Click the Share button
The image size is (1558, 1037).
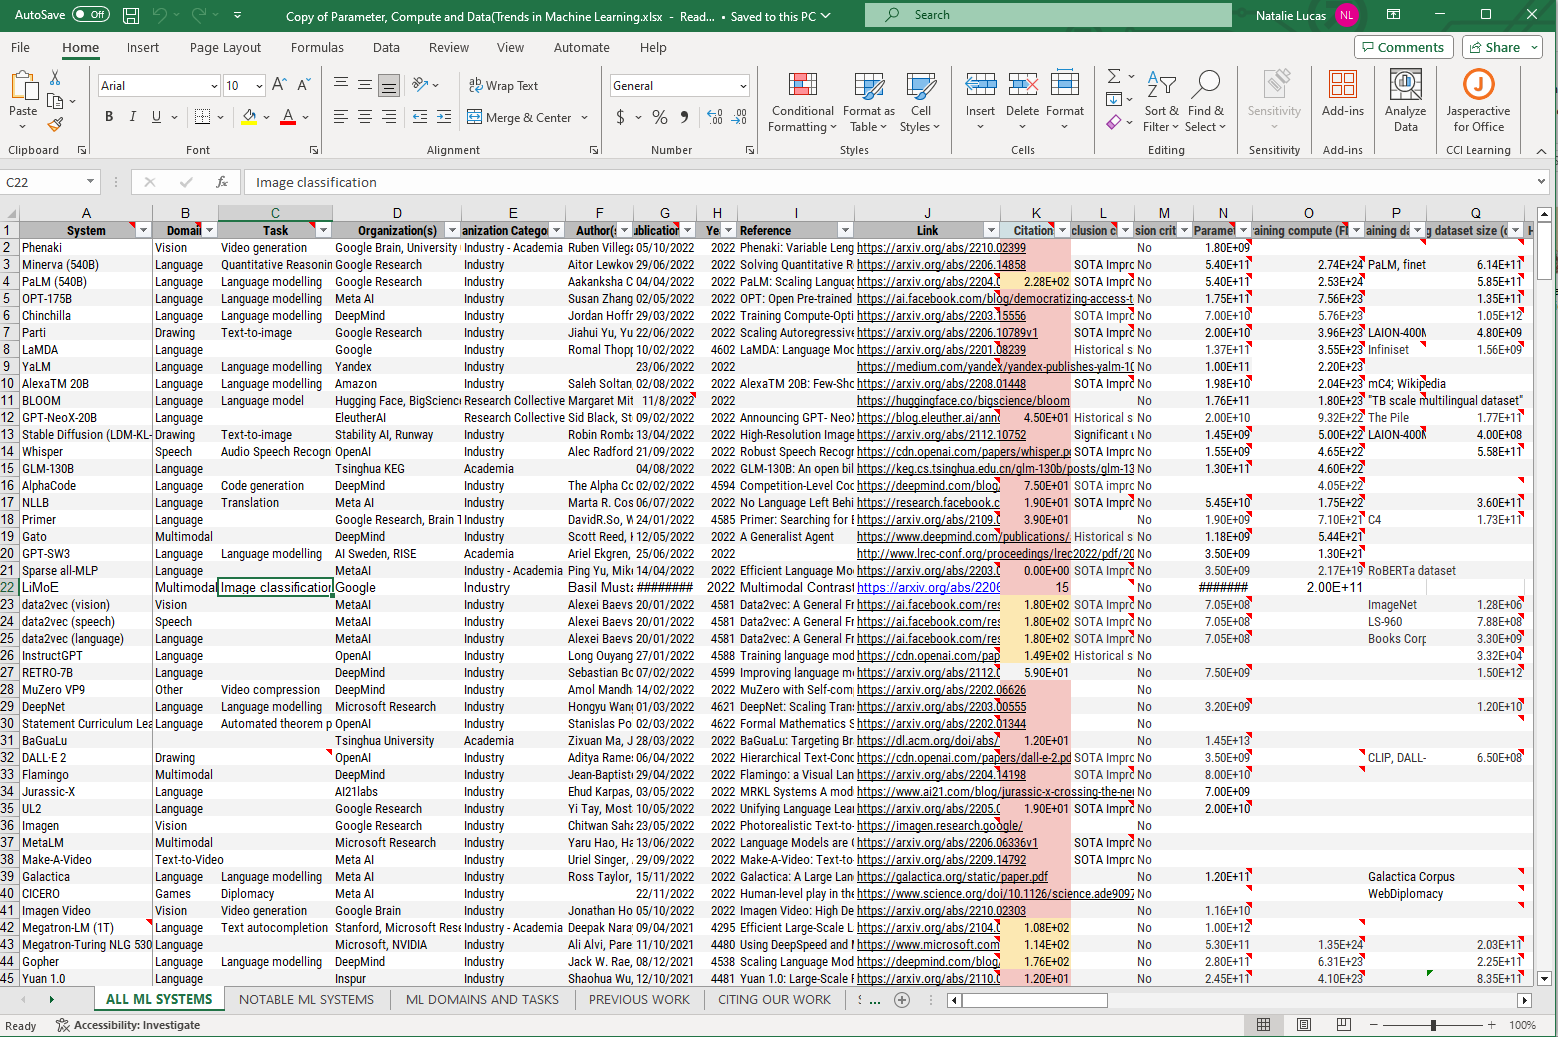[1502, 47]
